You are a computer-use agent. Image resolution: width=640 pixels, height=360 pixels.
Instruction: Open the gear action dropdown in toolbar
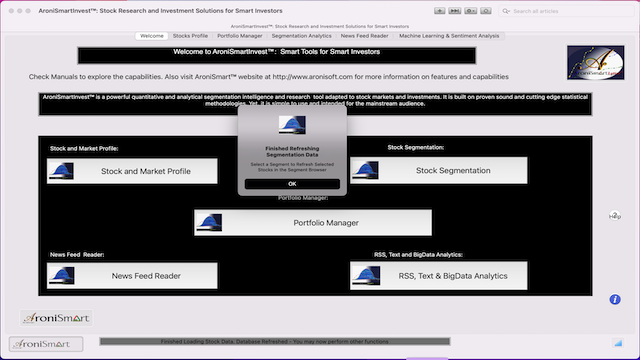pyautogui.click(x=471, y=11)
